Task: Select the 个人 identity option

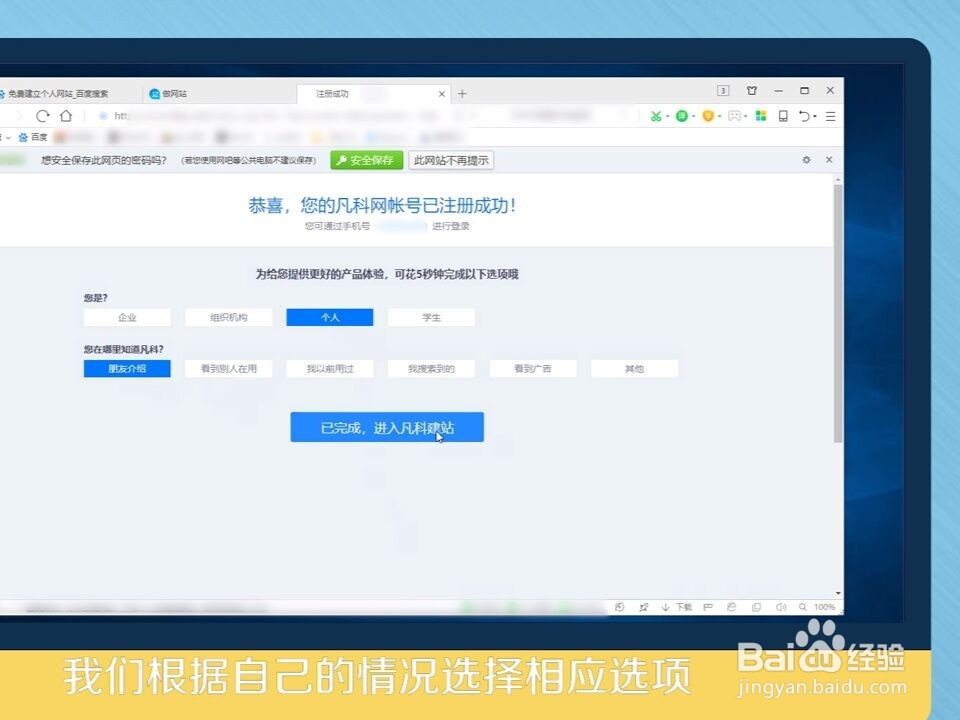Action: coord(330,317)
